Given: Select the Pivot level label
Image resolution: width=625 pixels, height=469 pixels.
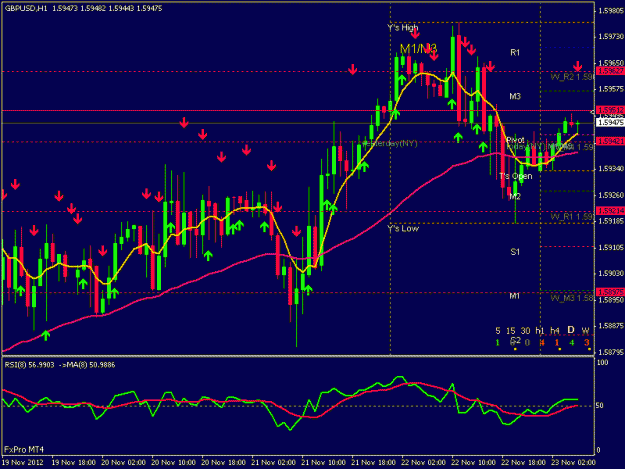Looking at the screenshot, I should [x=515, y=140].
